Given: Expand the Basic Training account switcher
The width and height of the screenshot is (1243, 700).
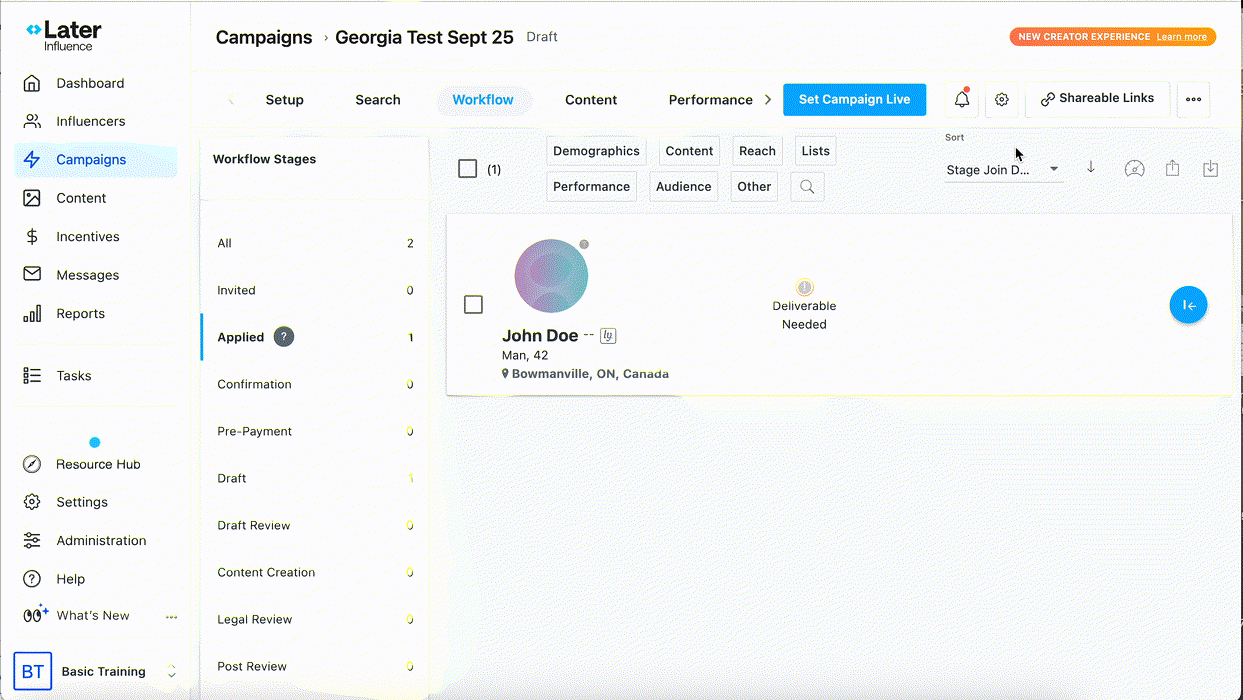Looking at the screenshot, I should [x=171, y=672].
